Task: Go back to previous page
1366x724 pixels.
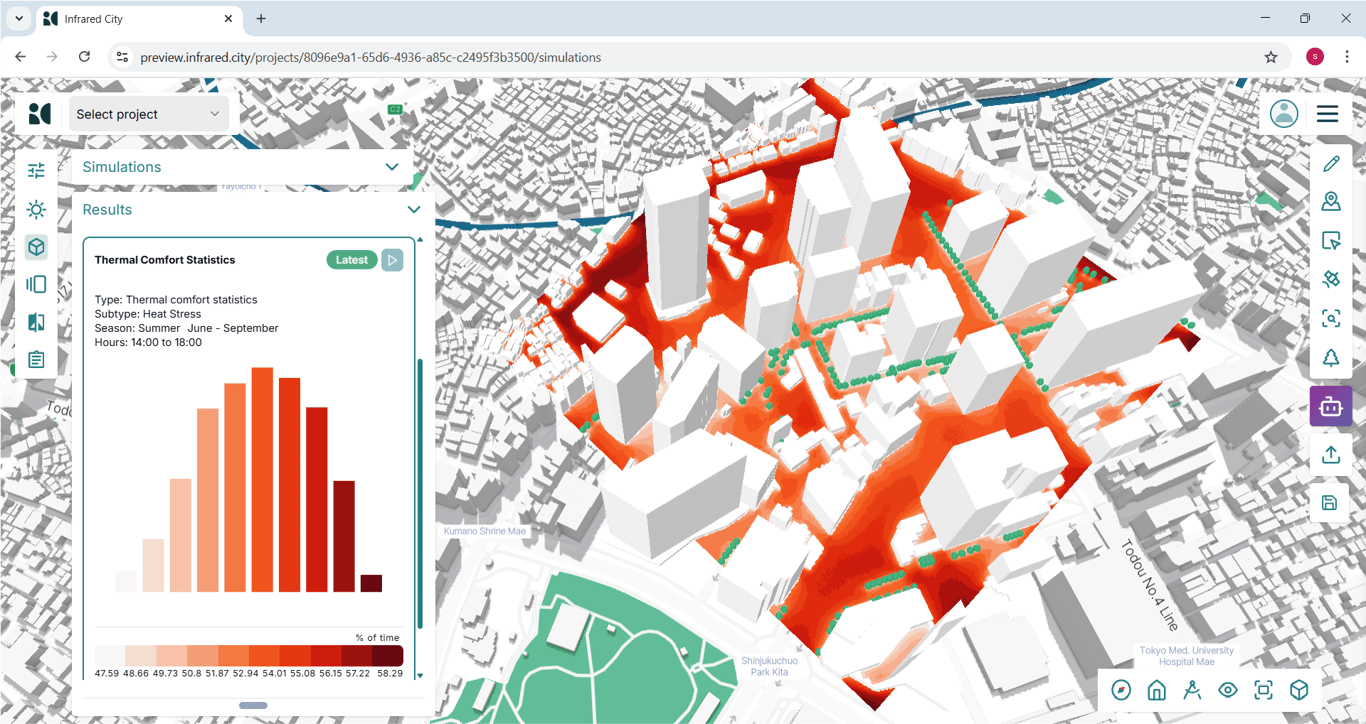Action: (20, 57)
